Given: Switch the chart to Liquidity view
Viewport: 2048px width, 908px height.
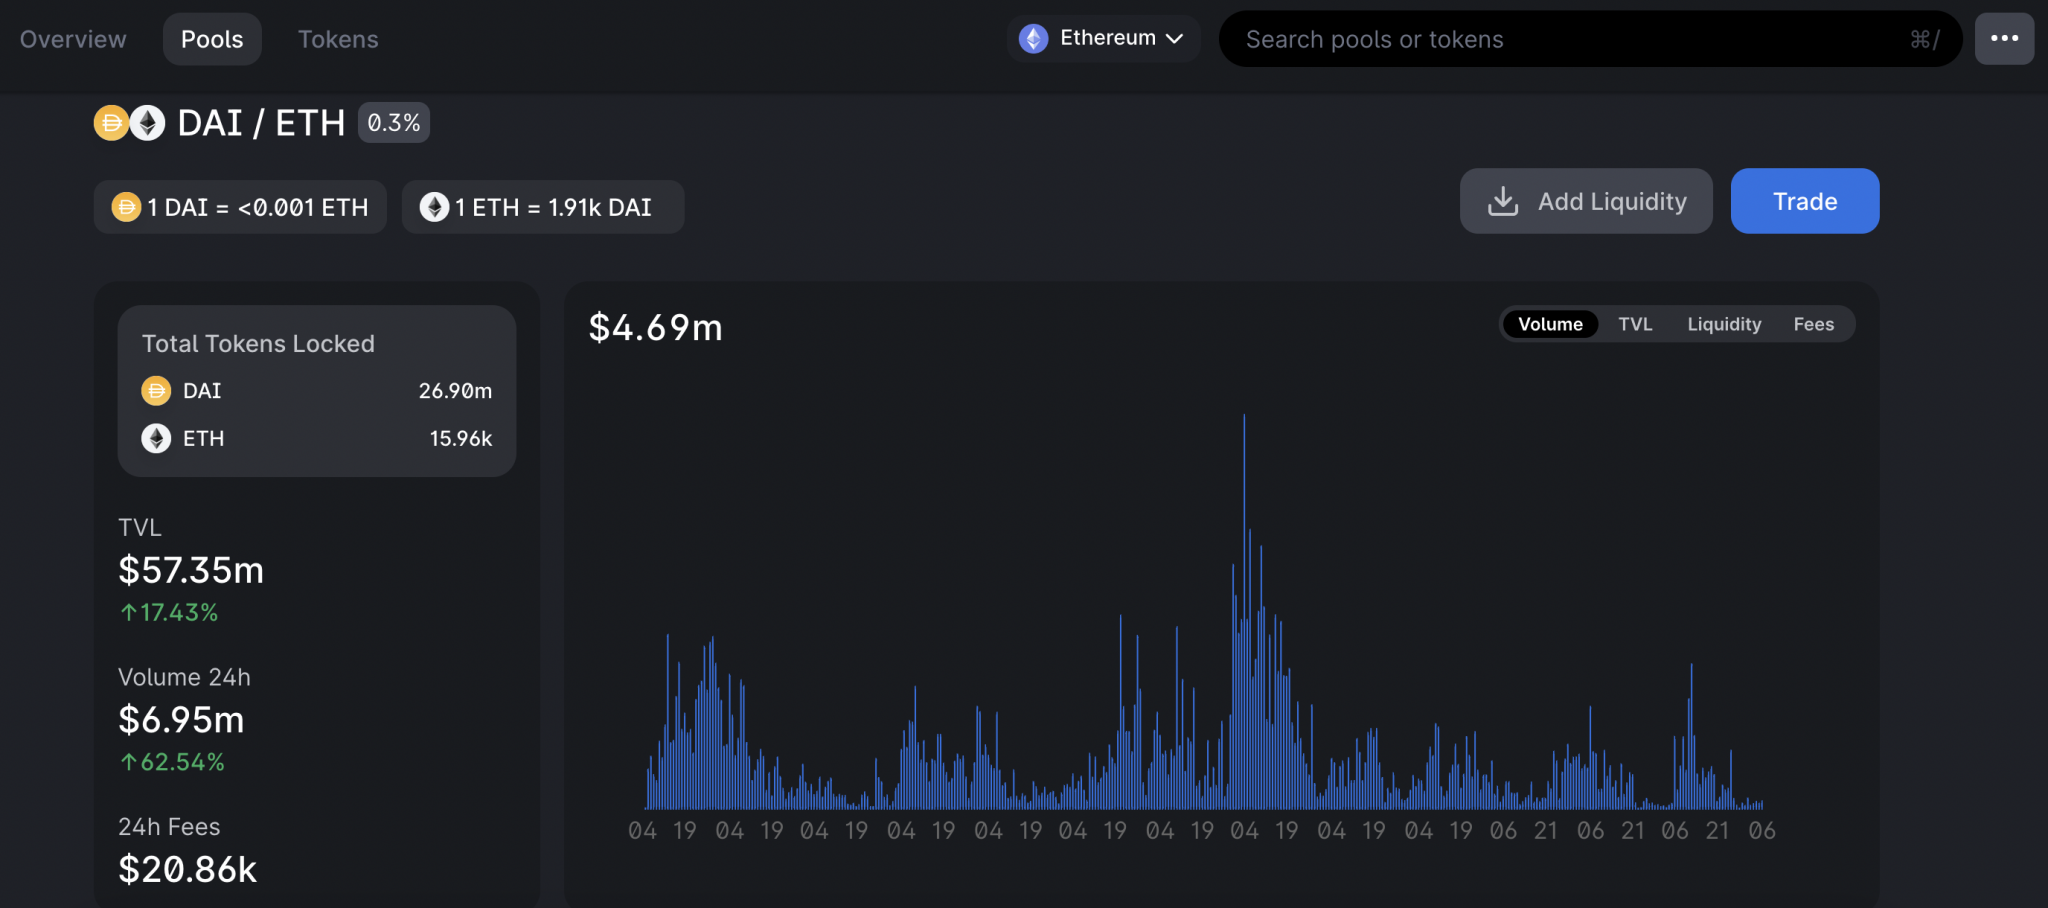Looking at the screenshot, I should (x=1724, y=324).
